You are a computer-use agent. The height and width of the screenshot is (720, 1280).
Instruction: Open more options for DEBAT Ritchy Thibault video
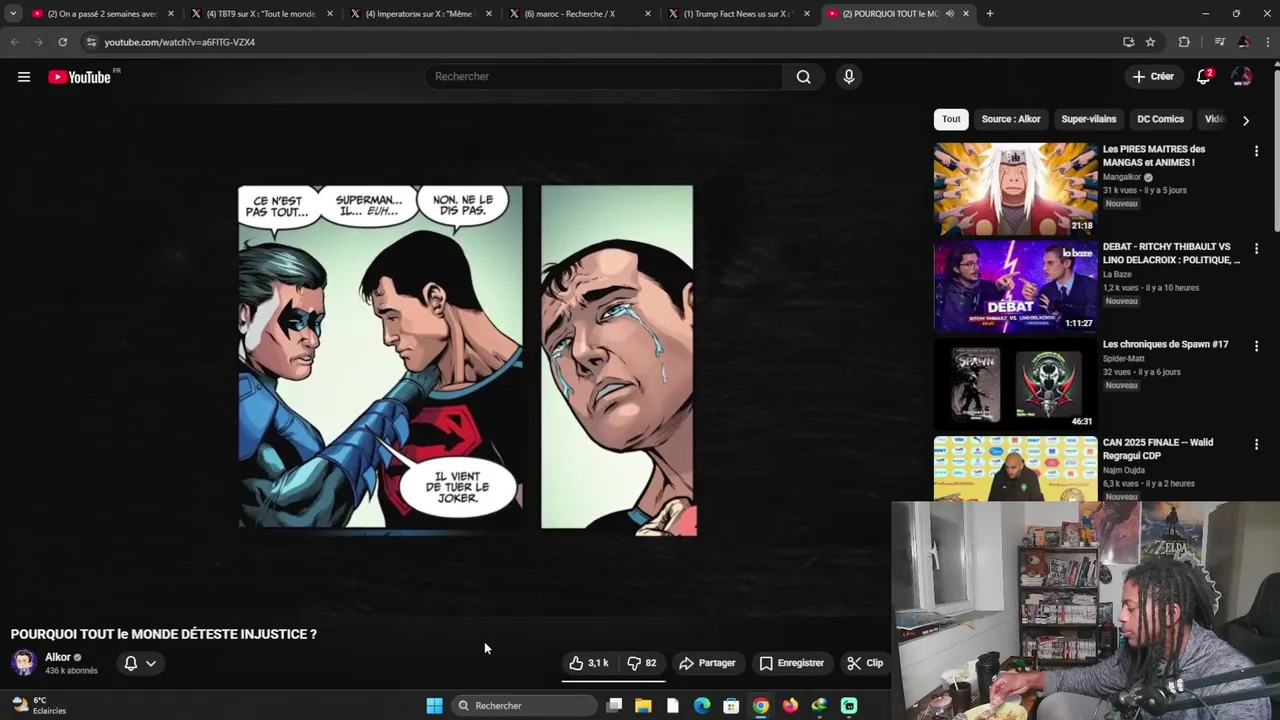pos(1256,248)
